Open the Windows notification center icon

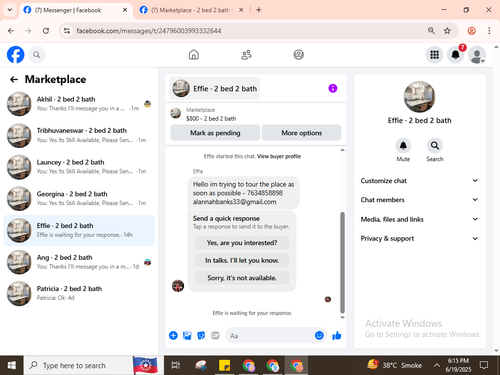(x=484, y=365)
